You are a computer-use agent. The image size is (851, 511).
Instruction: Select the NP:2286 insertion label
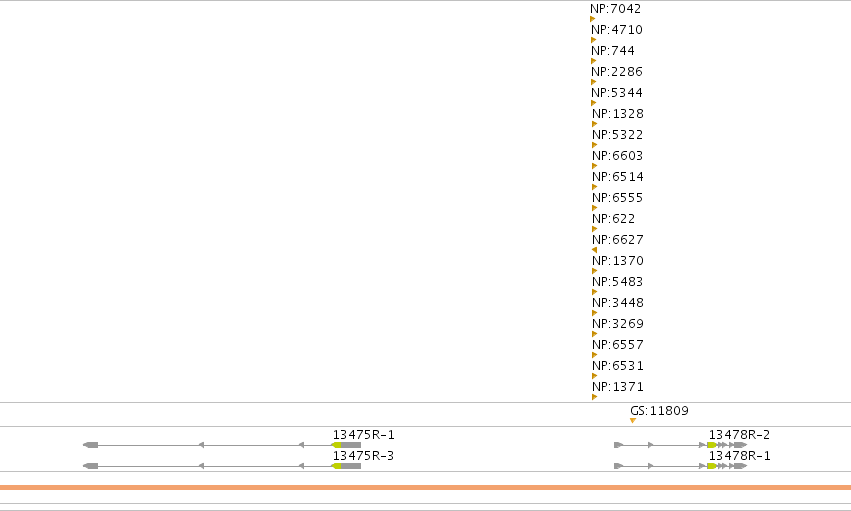[x=617, y=72]
